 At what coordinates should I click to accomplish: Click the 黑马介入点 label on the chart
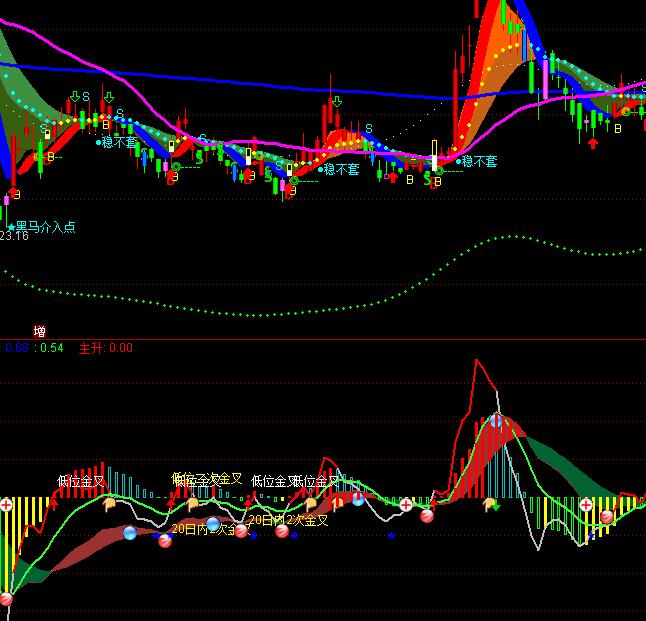44,227
